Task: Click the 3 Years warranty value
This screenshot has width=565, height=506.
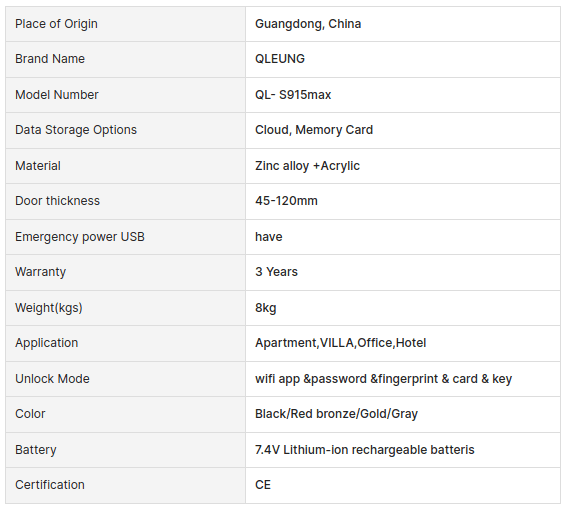Action: point(276,272)
